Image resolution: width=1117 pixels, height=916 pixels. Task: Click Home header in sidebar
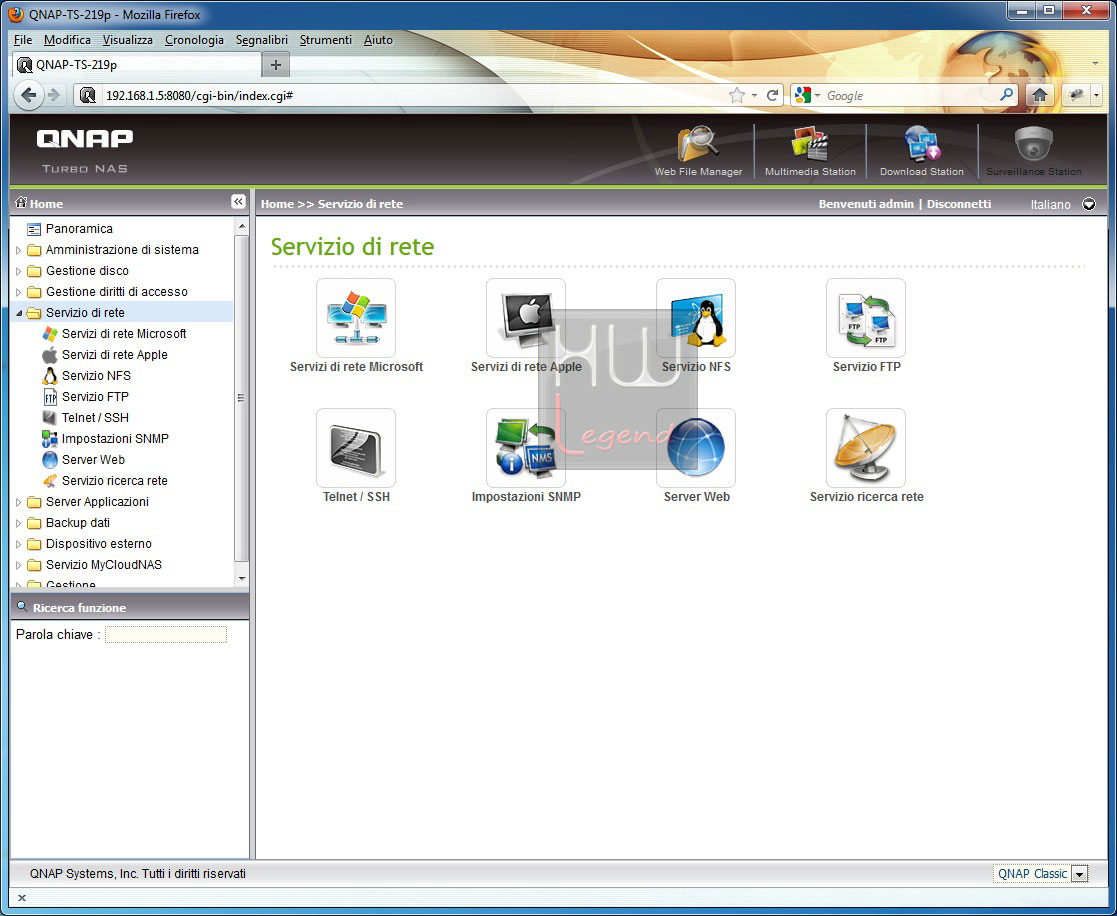(x=46, y=204)
